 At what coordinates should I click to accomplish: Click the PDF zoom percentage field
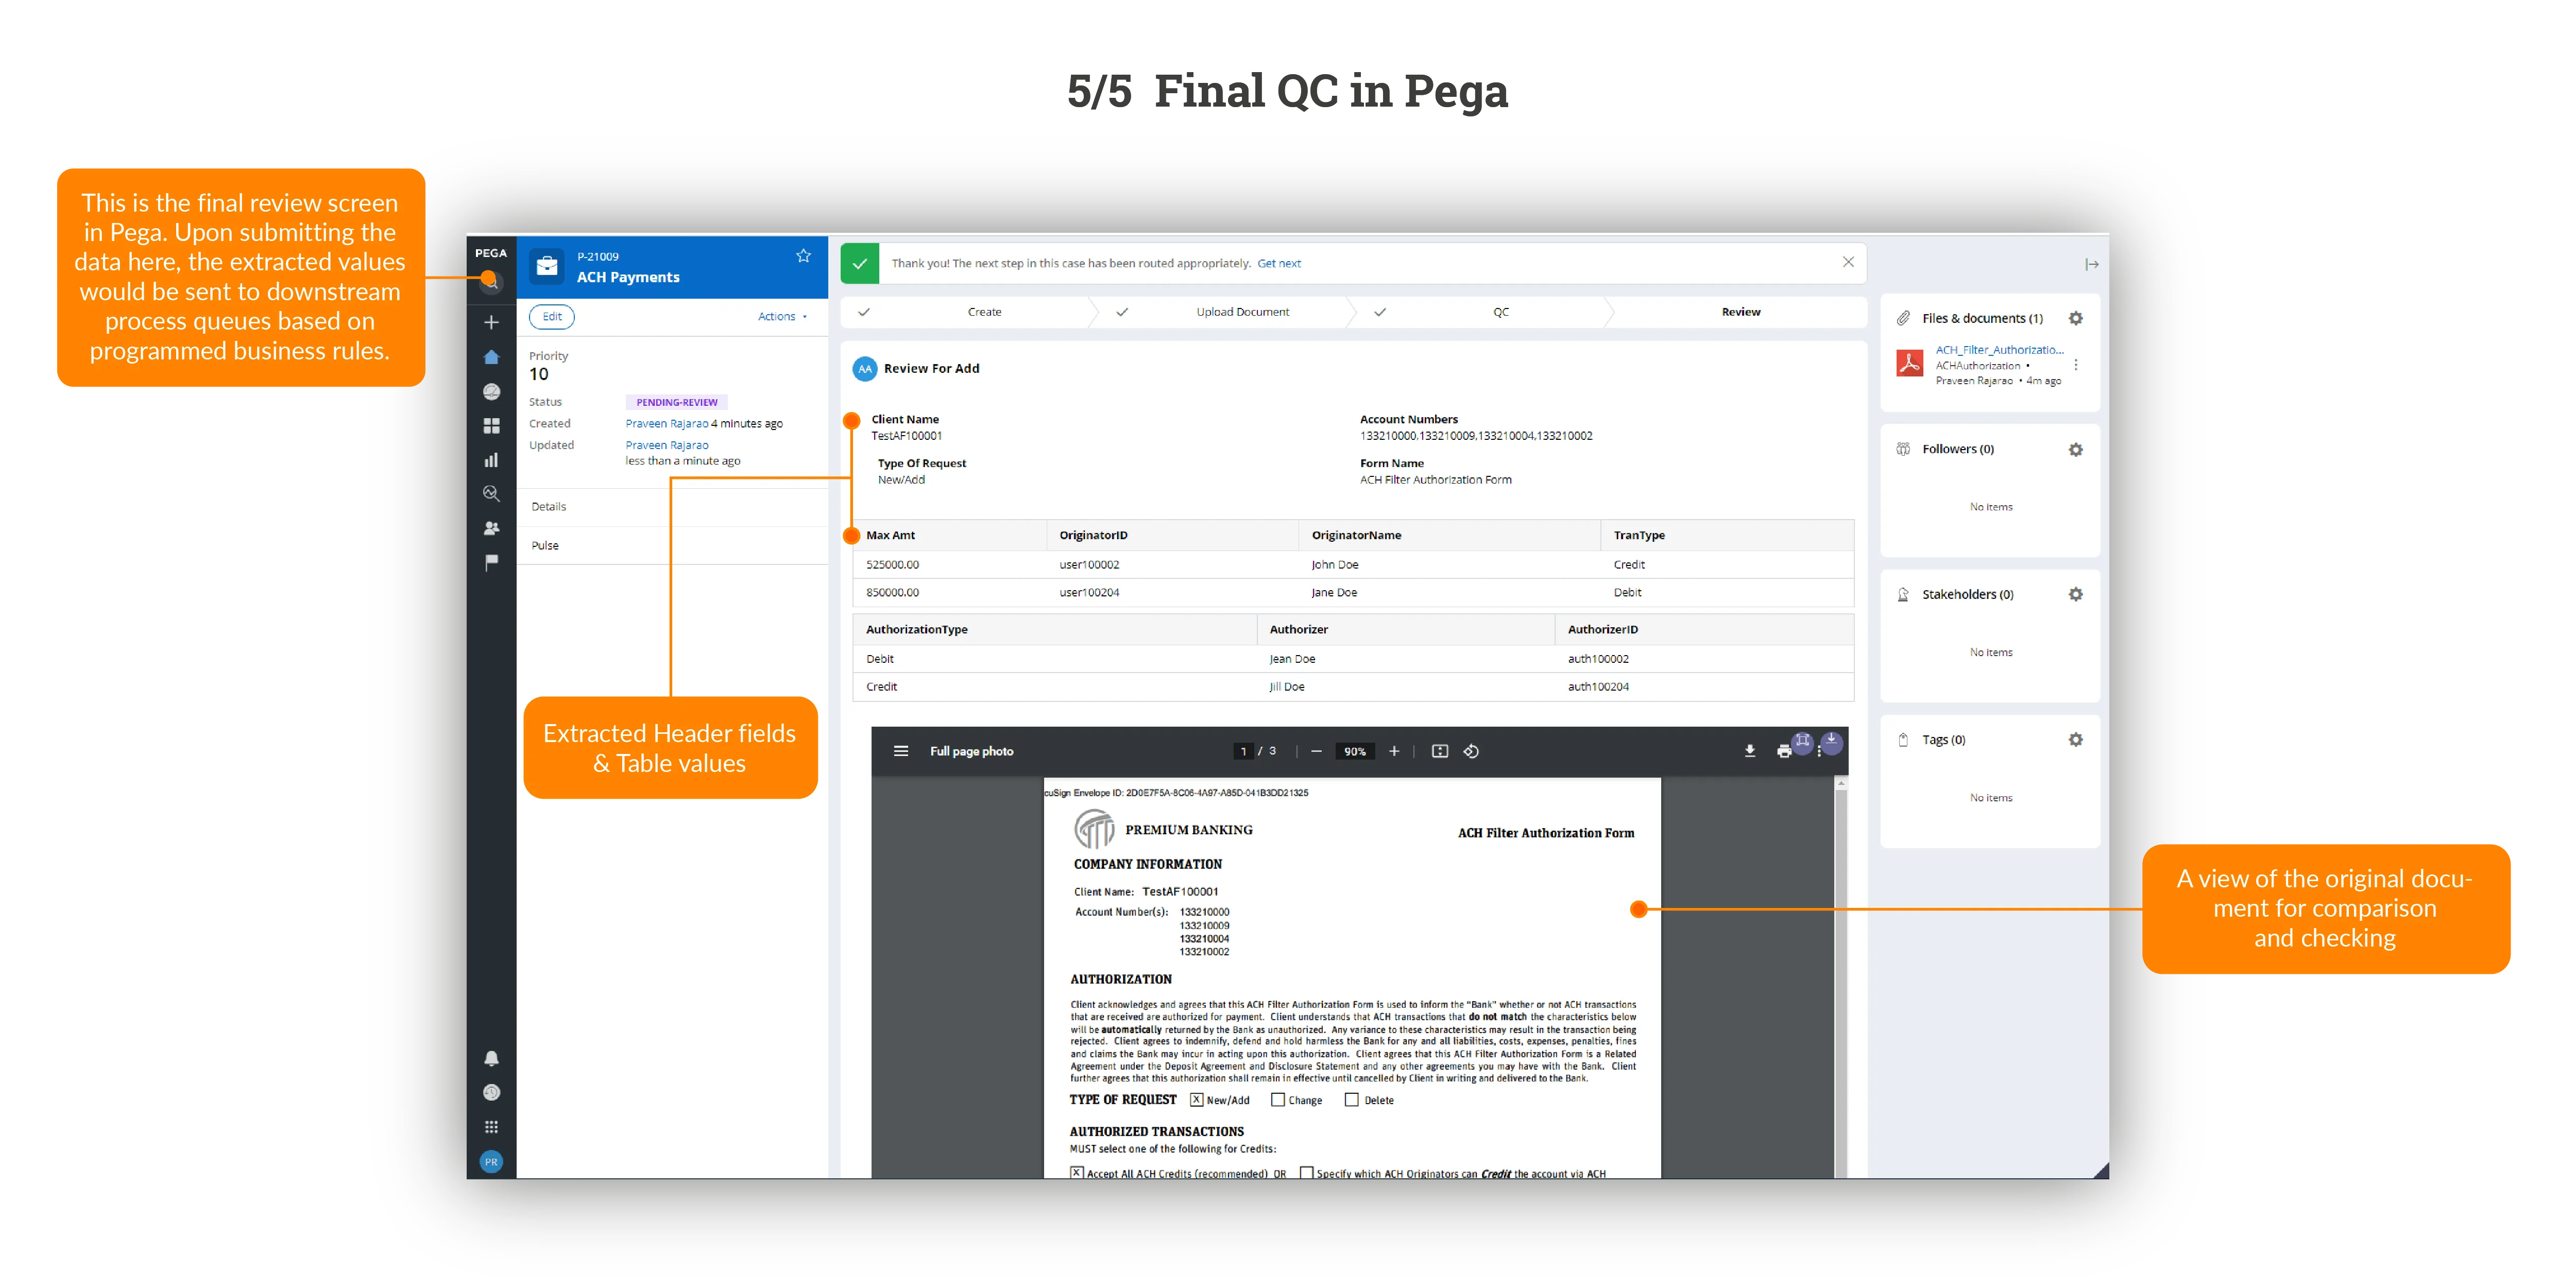(x=1355, y=751)
